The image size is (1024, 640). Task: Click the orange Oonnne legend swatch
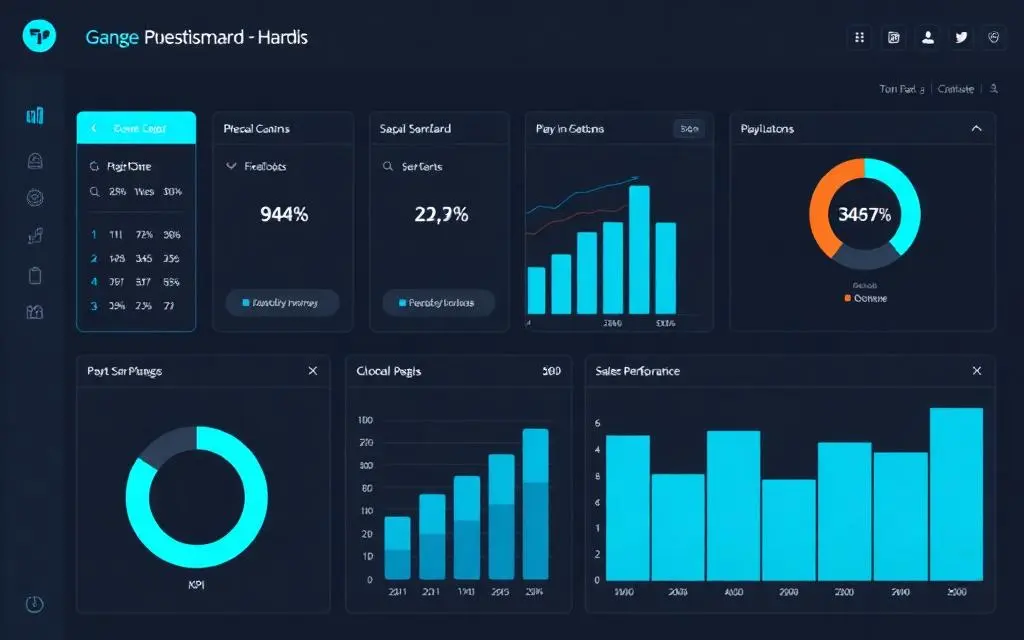point(848,298)
